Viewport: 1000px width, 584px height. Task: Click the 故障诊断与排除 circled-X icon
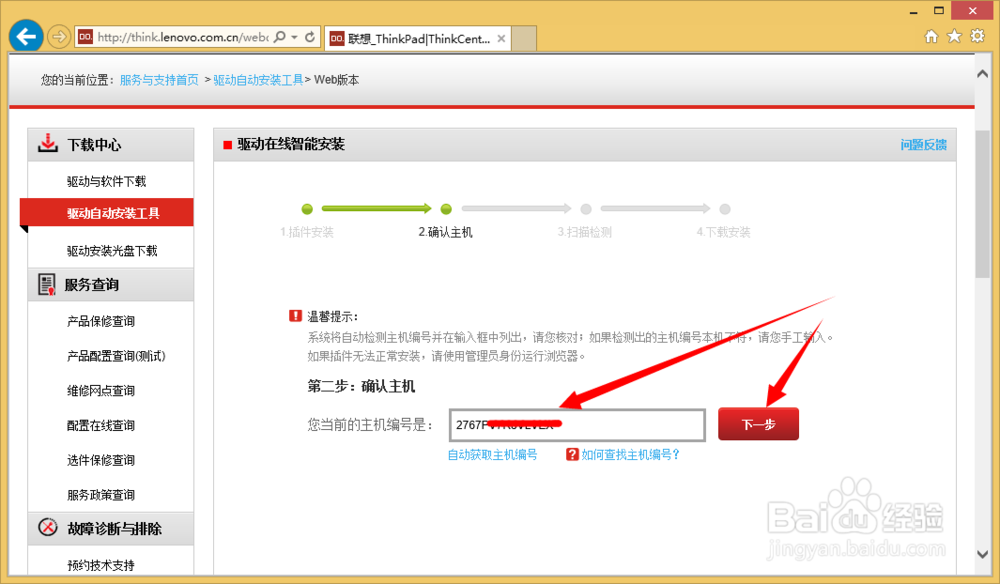pyautogui.click(x=48, y=527)
